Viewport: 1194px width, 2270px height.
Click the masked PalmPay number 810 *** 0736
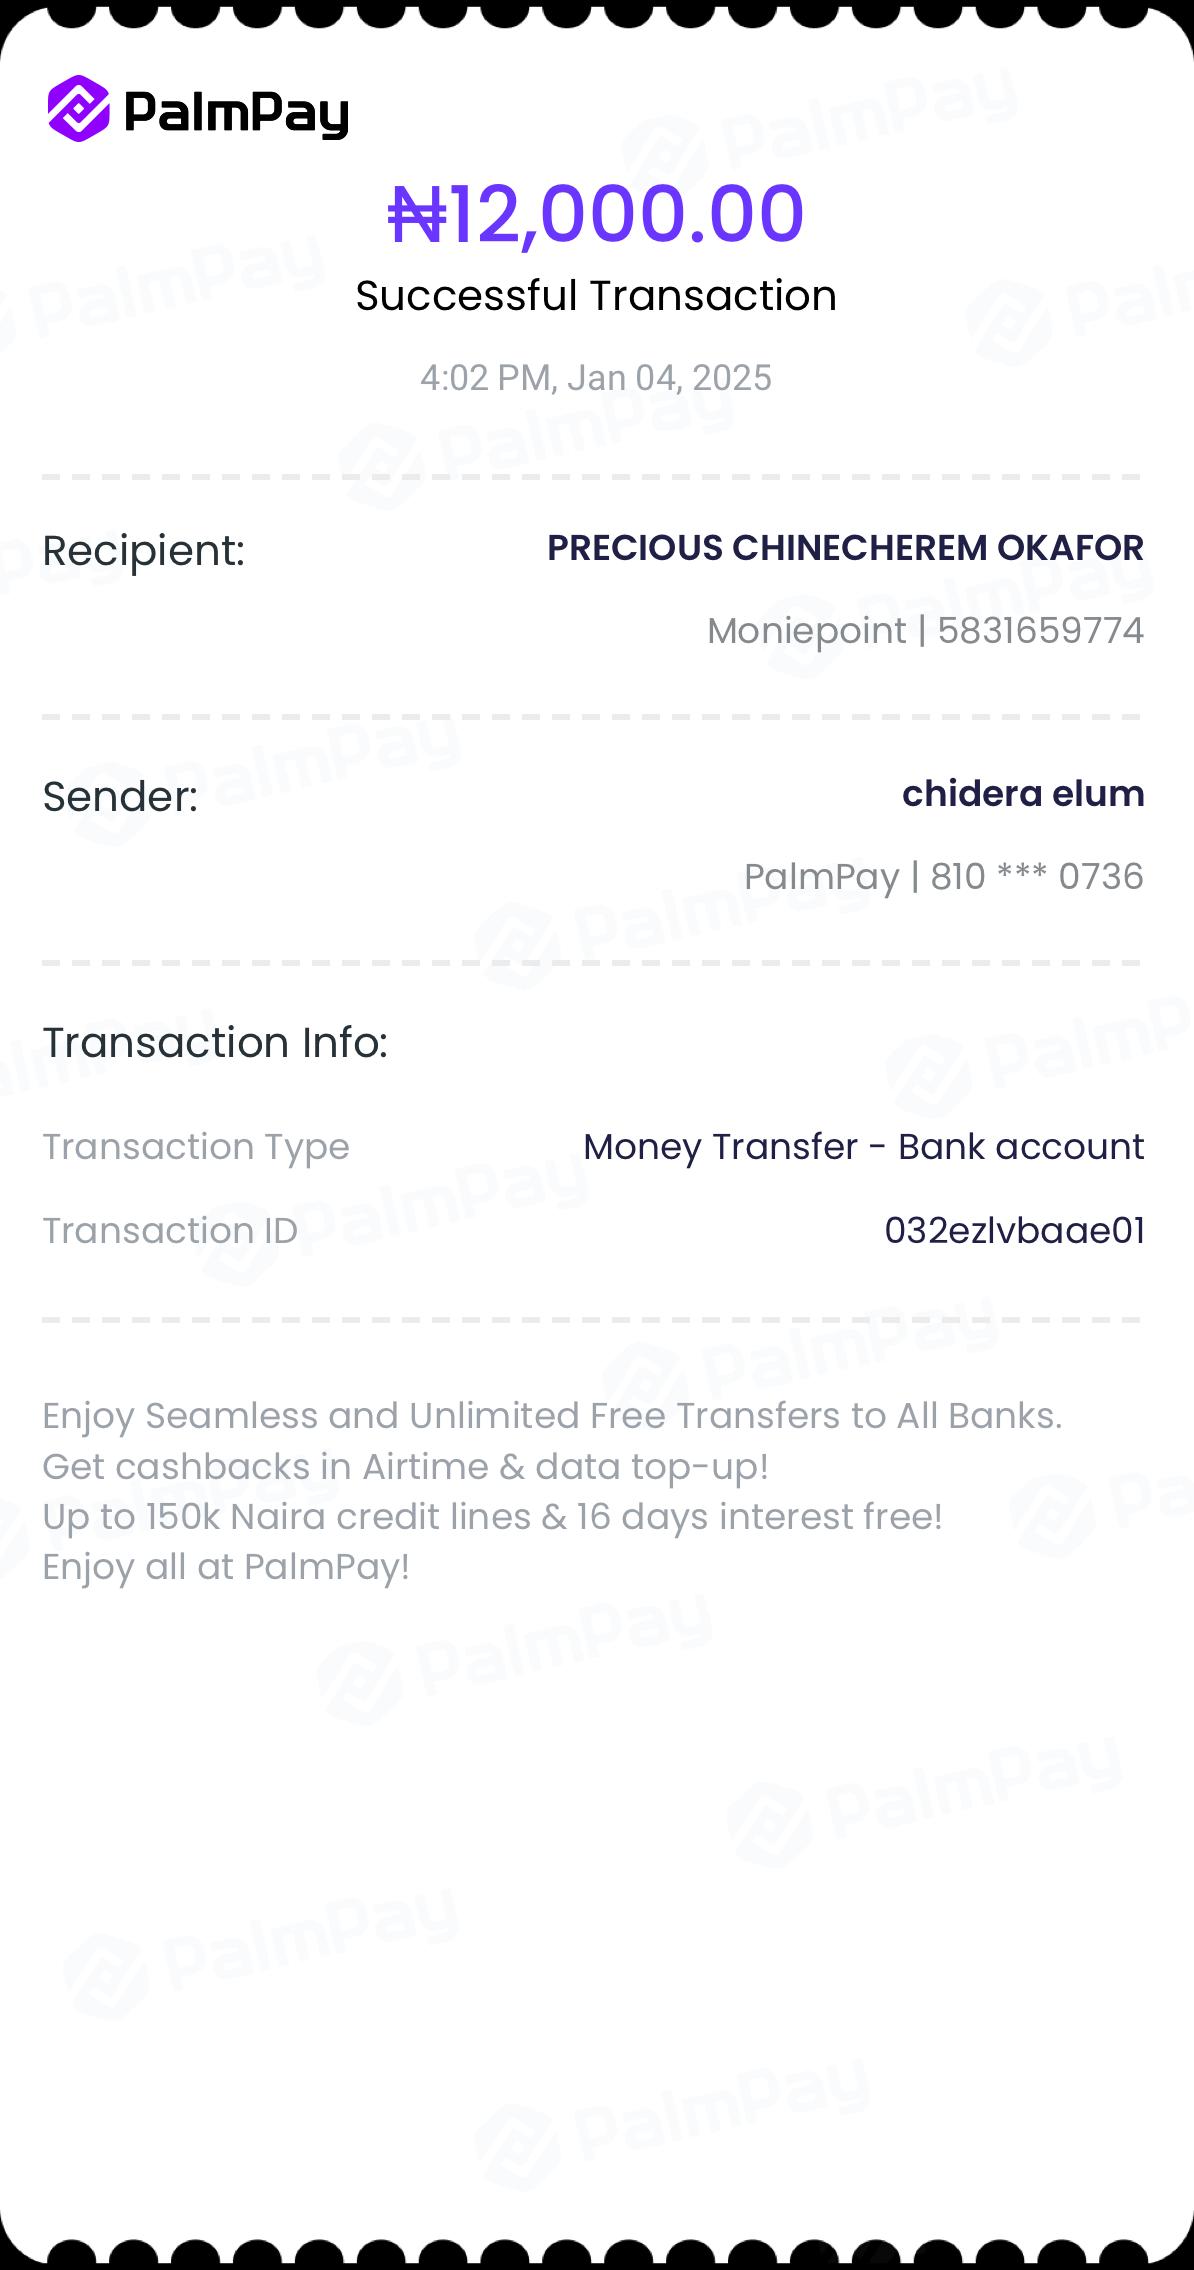tap(1036, 877)
